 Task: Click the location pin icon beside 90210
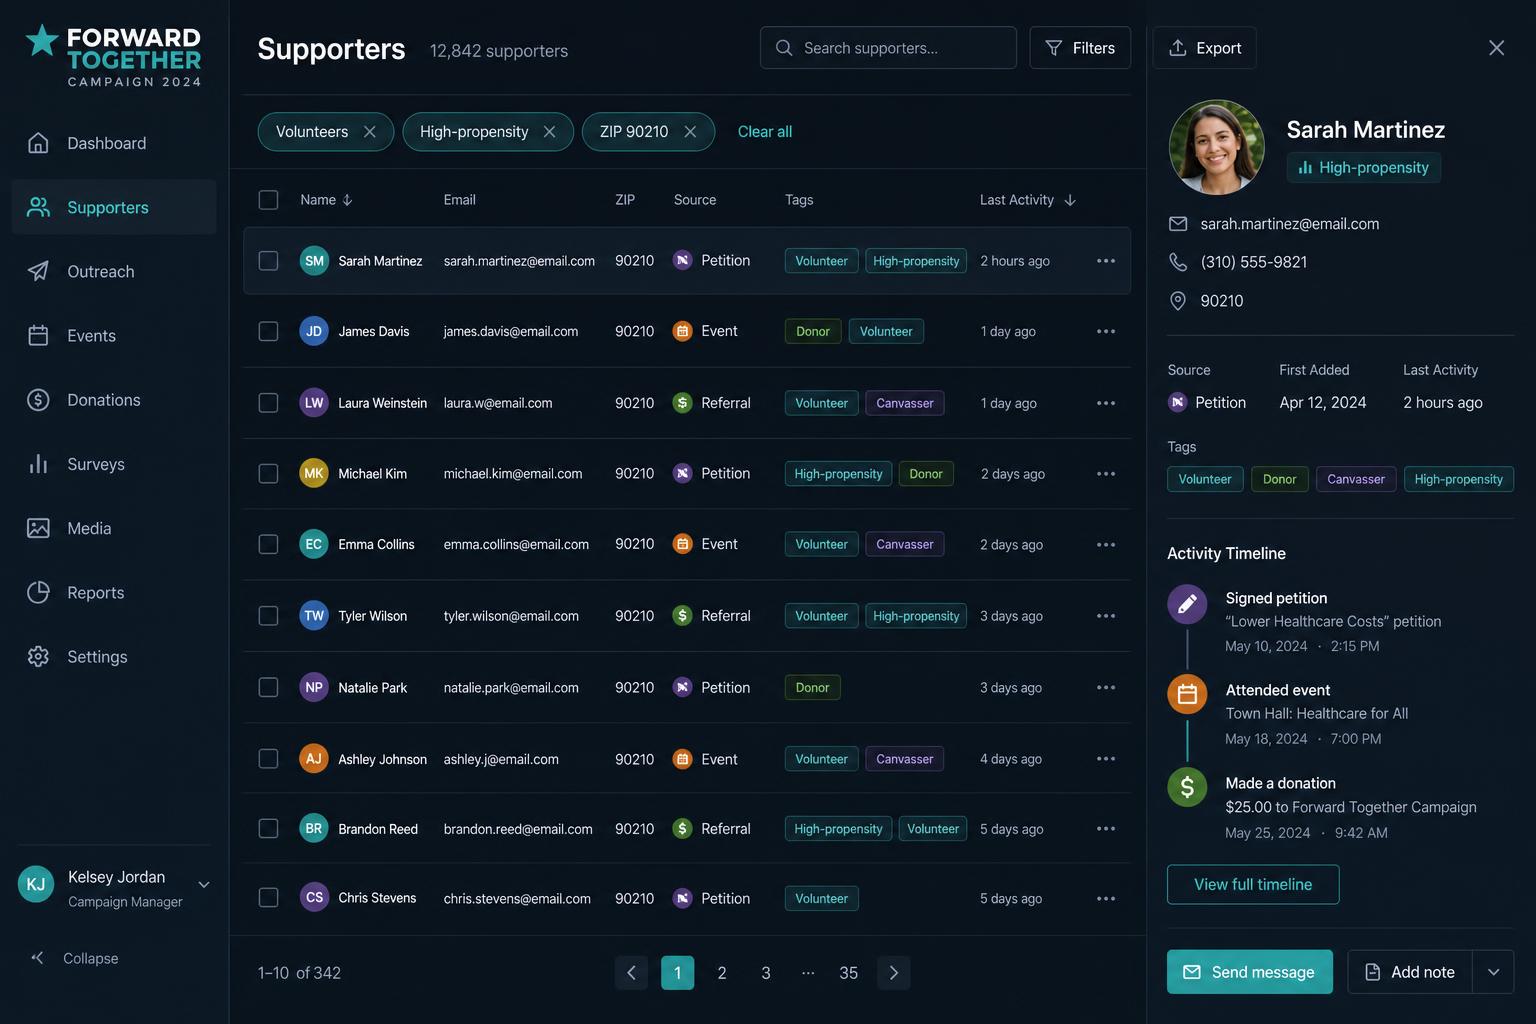[1178, 301]
